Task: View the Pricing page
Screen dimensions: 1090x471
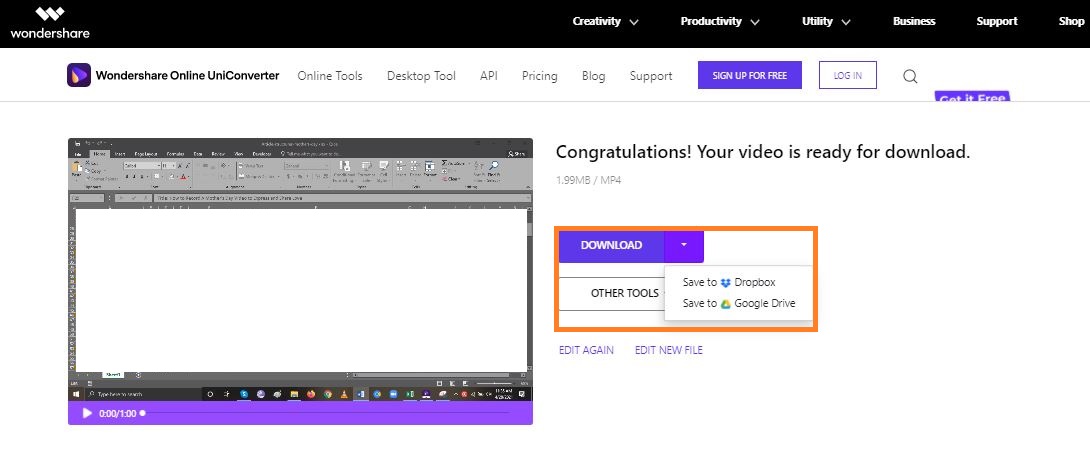Action: [x=539, y=76]
